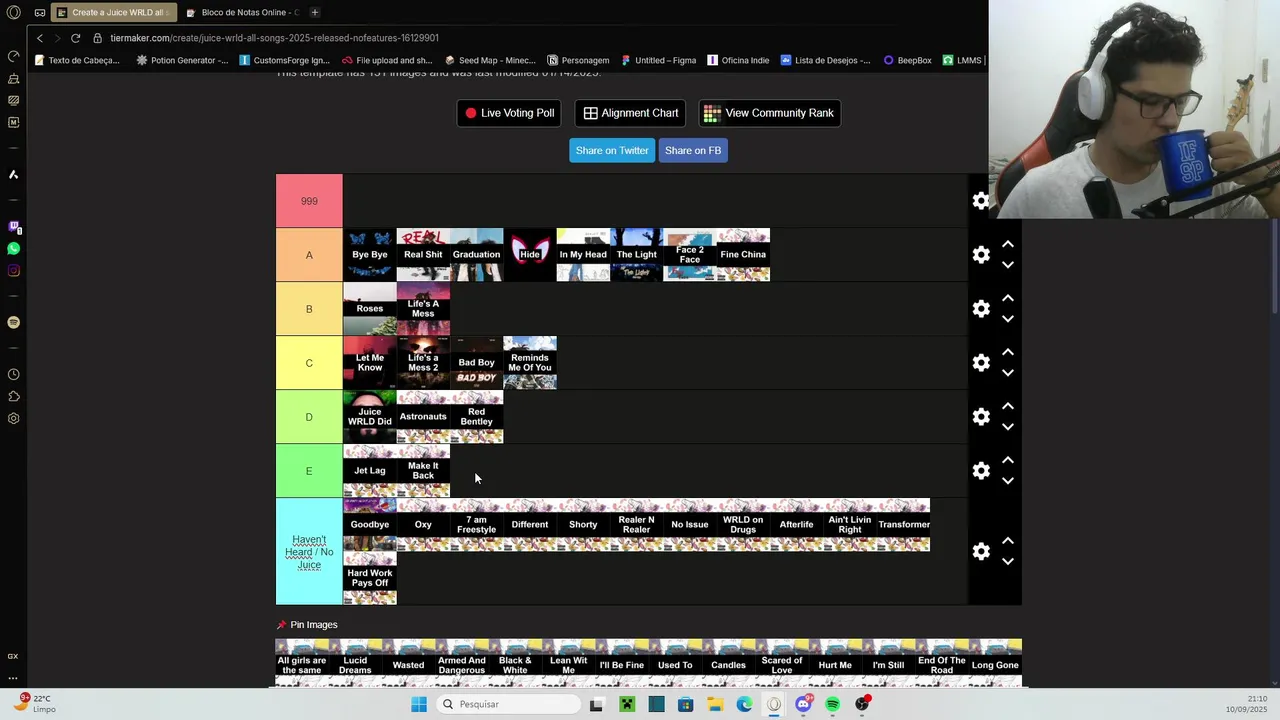Select the Jet Lag song tile

pyautogui.click(x=370, y=471)
